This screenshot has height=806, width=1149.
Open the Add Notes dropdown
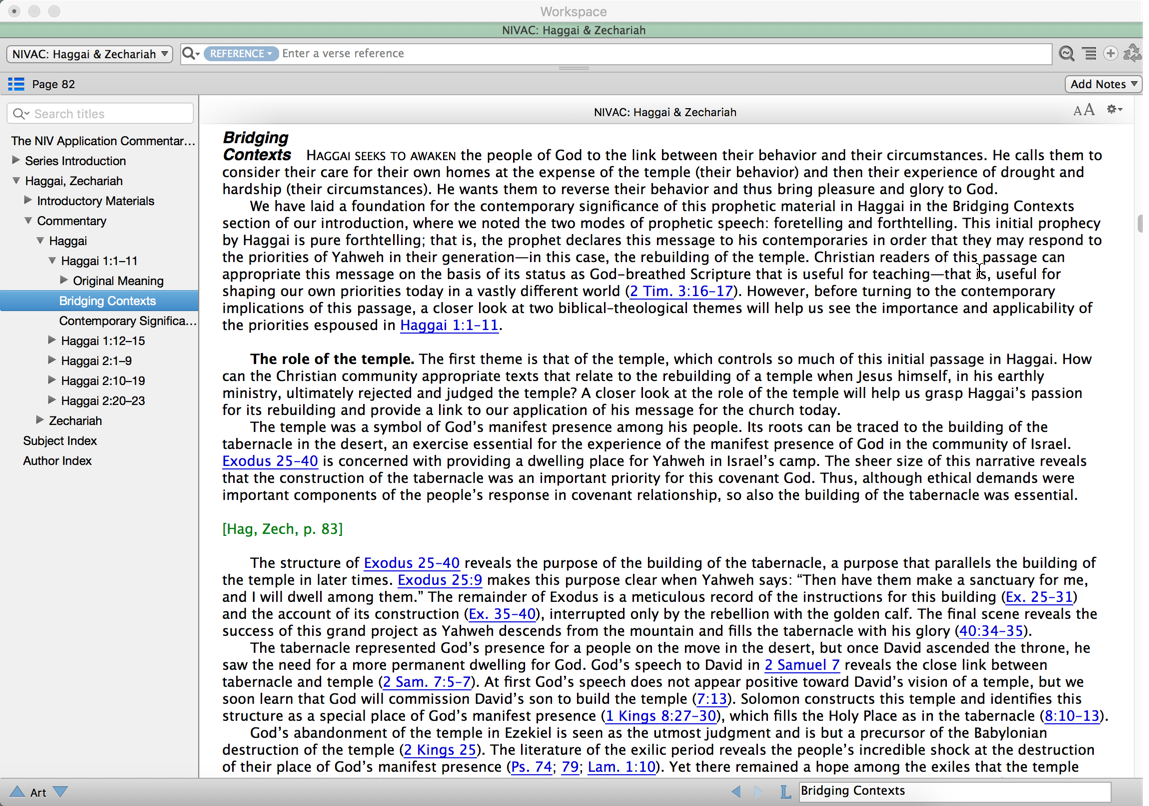(x=1104, y=84)
